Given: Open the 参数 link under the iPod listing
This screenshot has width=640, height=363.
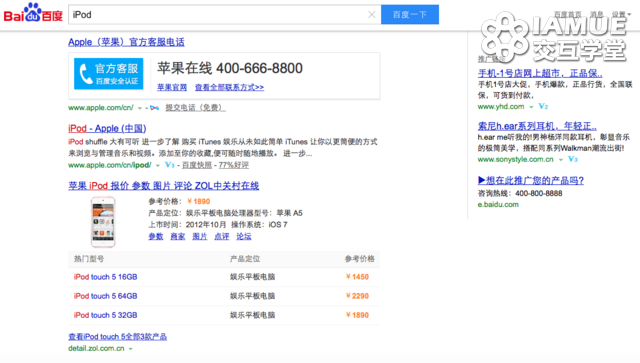Looking at the screenshot, I should (x=156, y=236).
